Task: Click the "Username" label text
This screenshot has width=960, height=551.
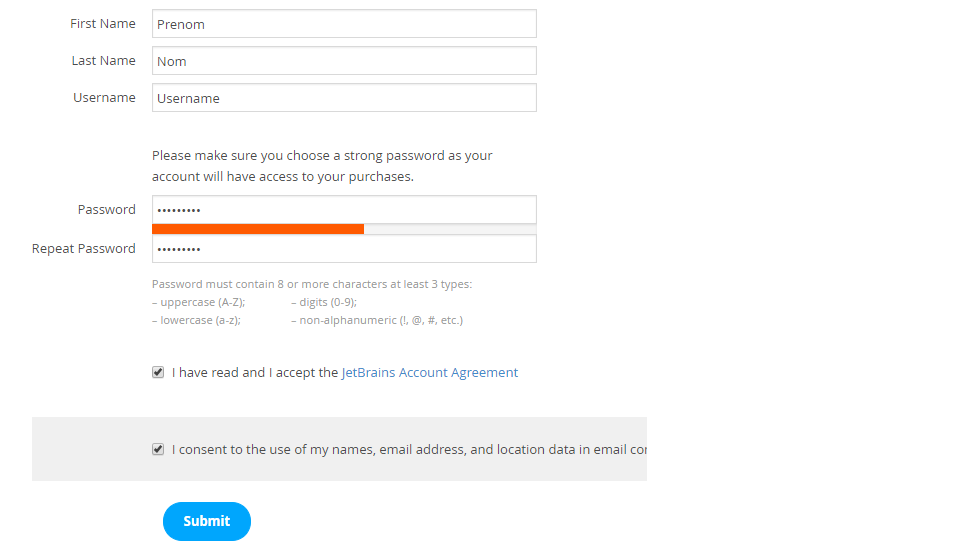Action: (104, 98)
